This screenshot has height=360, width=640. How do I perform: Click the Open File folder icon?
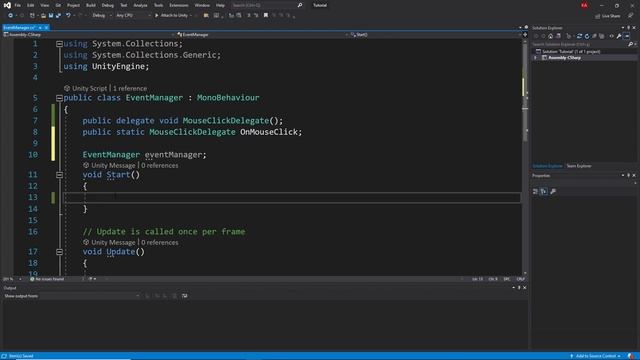click(x=43, y=16)
